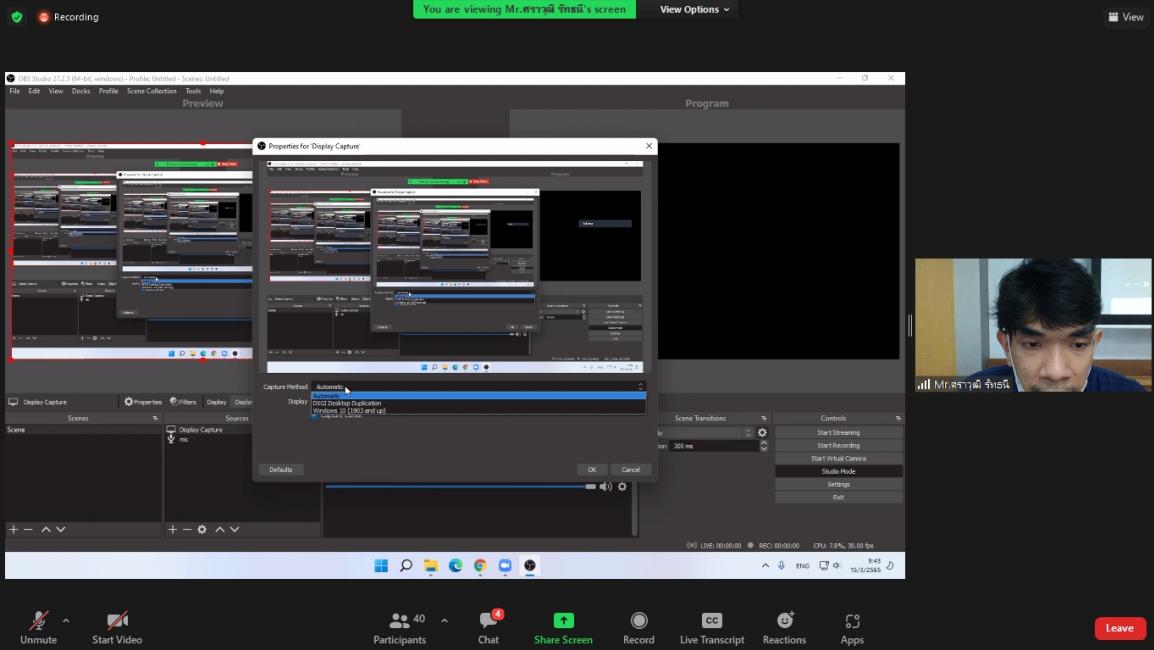The width and height of the screenshot is (1154, 650).
Task: Reset properties with the Defaults button
Action: point(280,470)
